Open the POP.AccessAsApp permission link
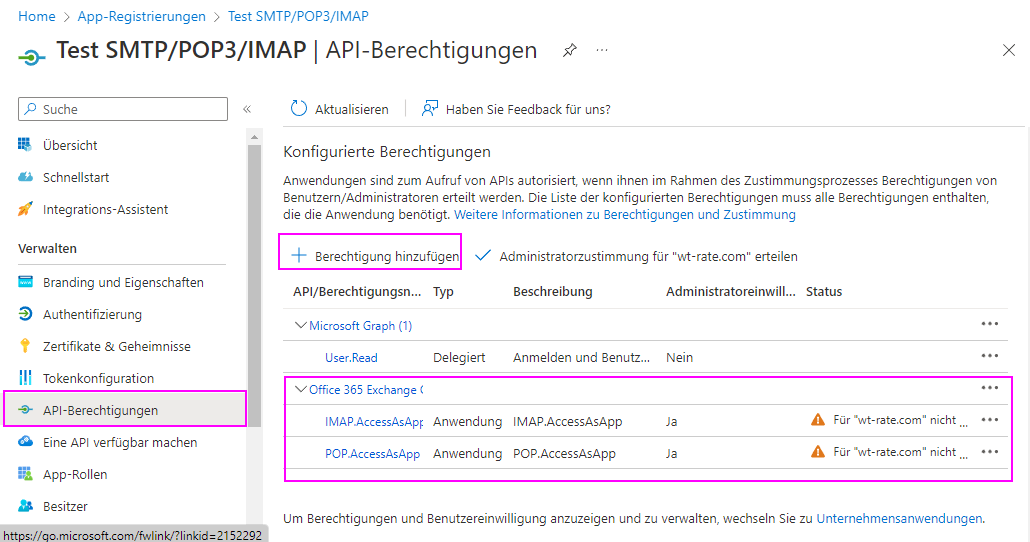Image resolution: width=1030 pixels, height=542 pixels. (x=372, y=454)
